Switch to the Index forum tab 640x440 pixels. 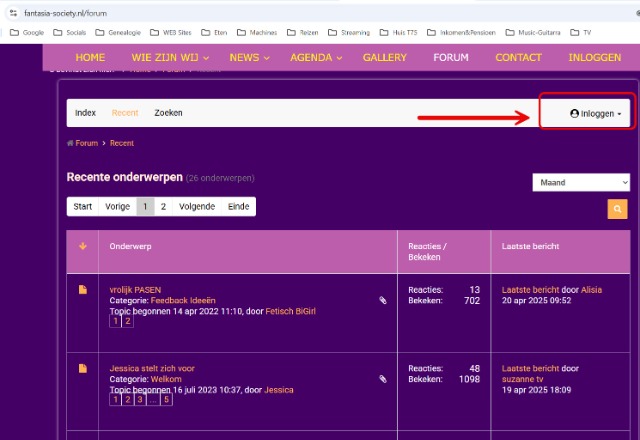click(x=85, y=113)
